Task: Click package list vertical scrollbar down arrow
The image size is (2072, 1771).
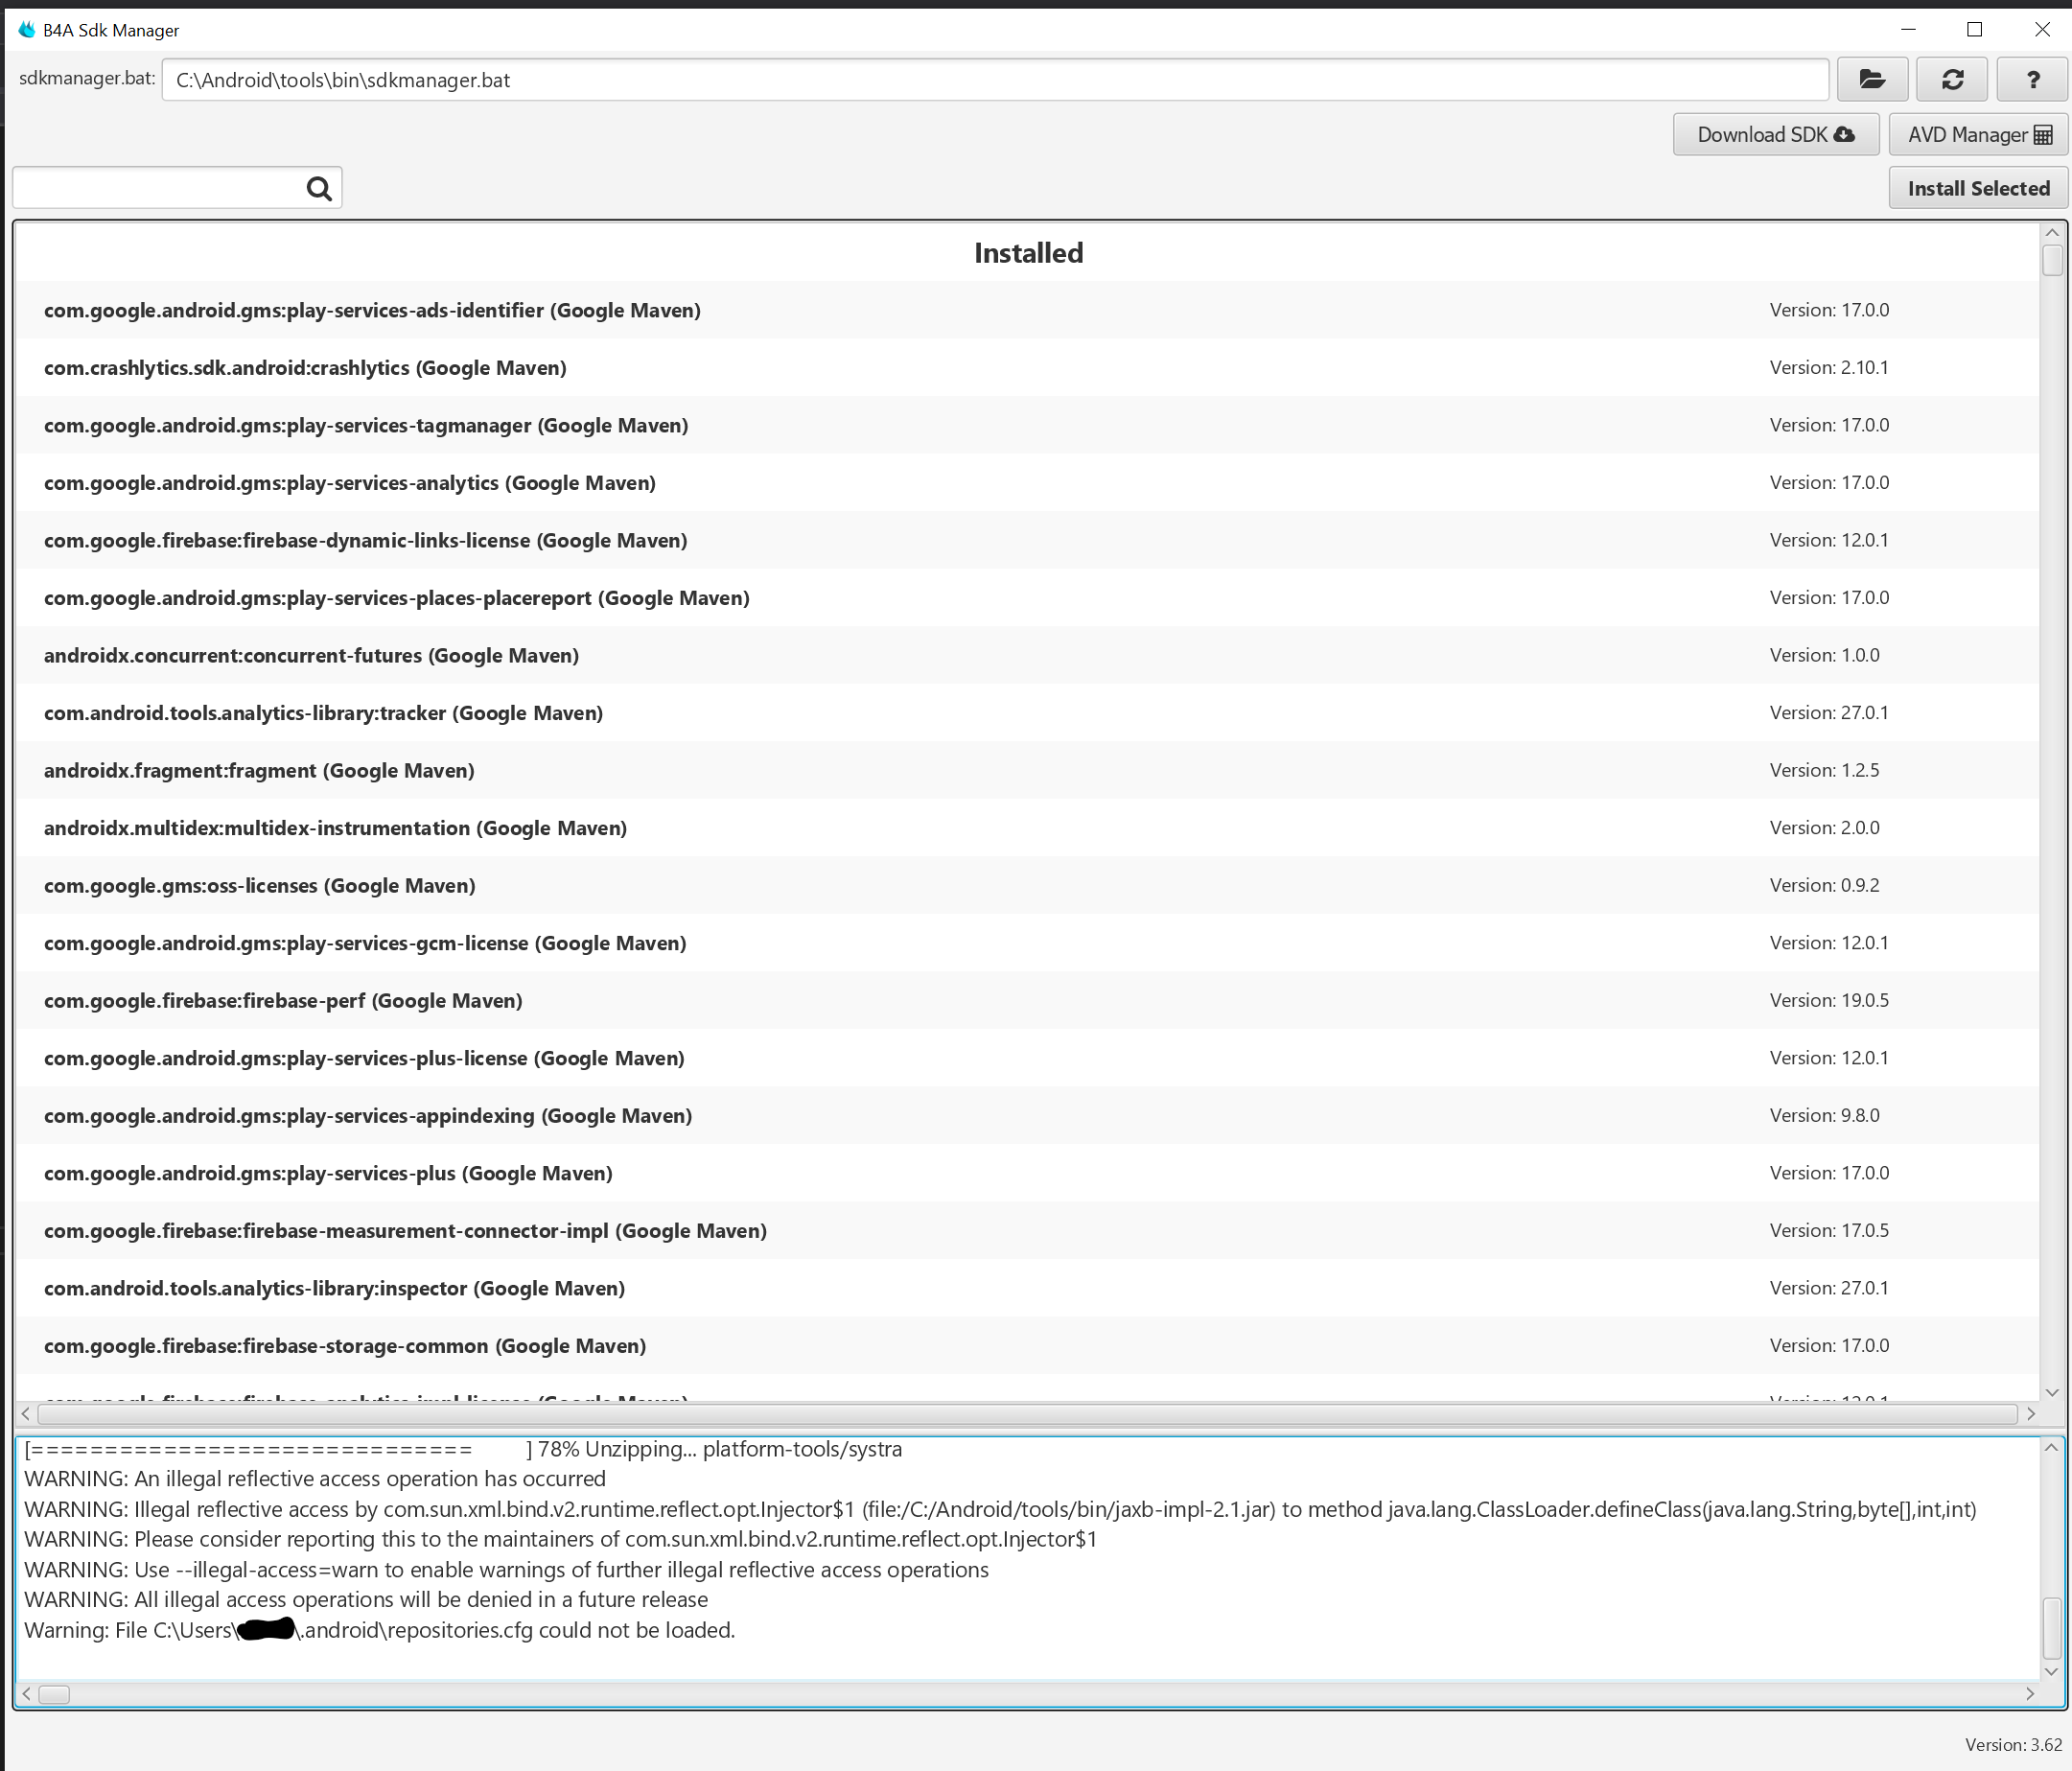Action: point(2052,1392)
